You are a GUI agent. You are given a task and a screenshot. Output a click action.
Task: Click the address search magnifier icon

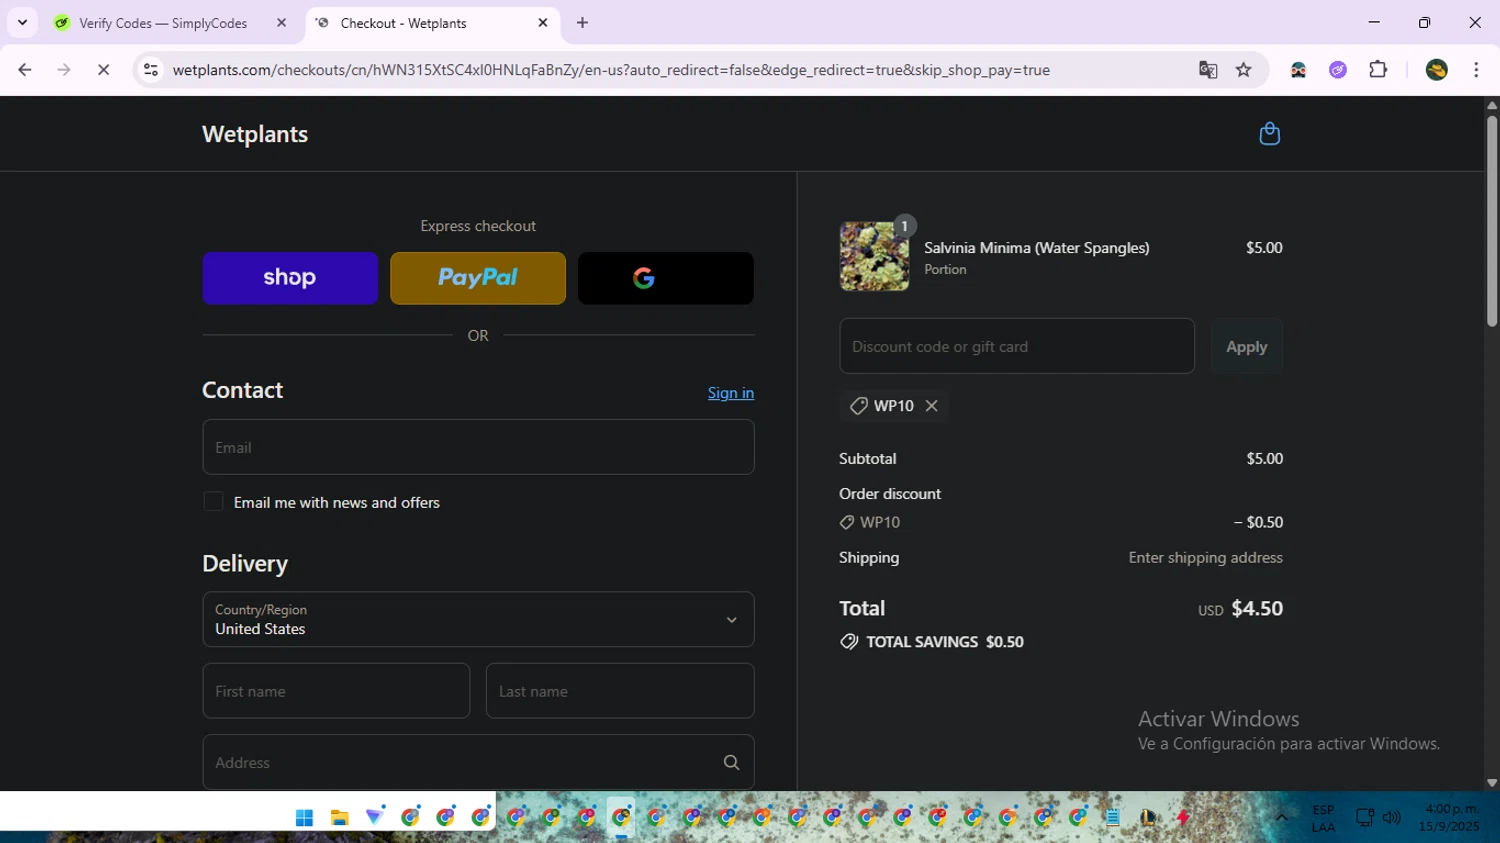(x=731, y=763)
